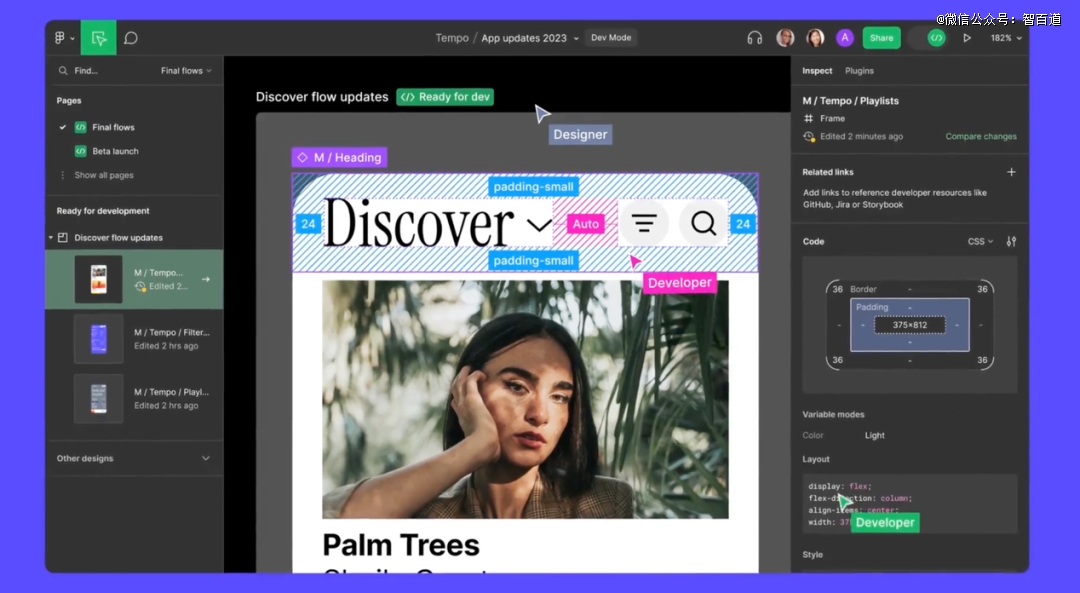
Task: Click the edited history icon under Frame
Action: click(809, 136)
